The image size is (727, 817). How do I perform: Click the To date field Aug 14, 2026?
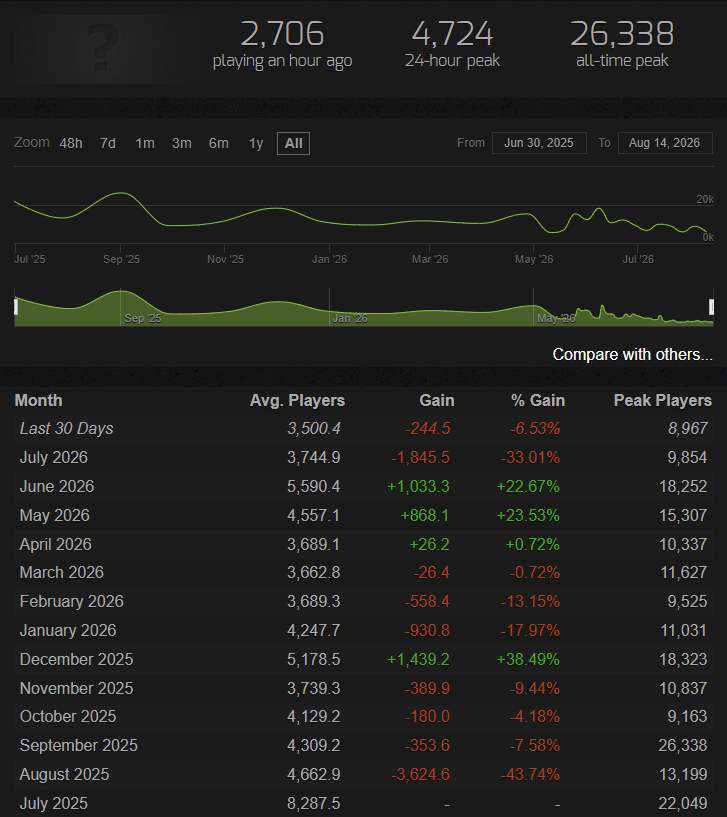[x=664, y=143]
